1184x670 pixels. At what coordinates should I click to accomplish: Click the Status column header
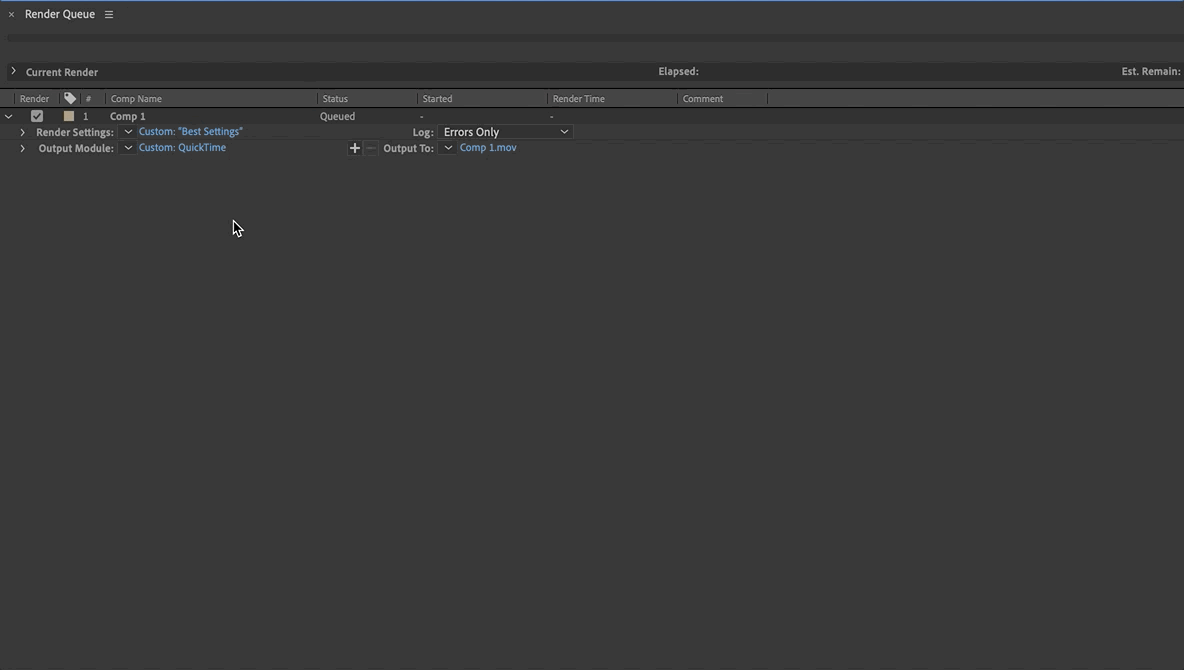(x=335, y=99)
